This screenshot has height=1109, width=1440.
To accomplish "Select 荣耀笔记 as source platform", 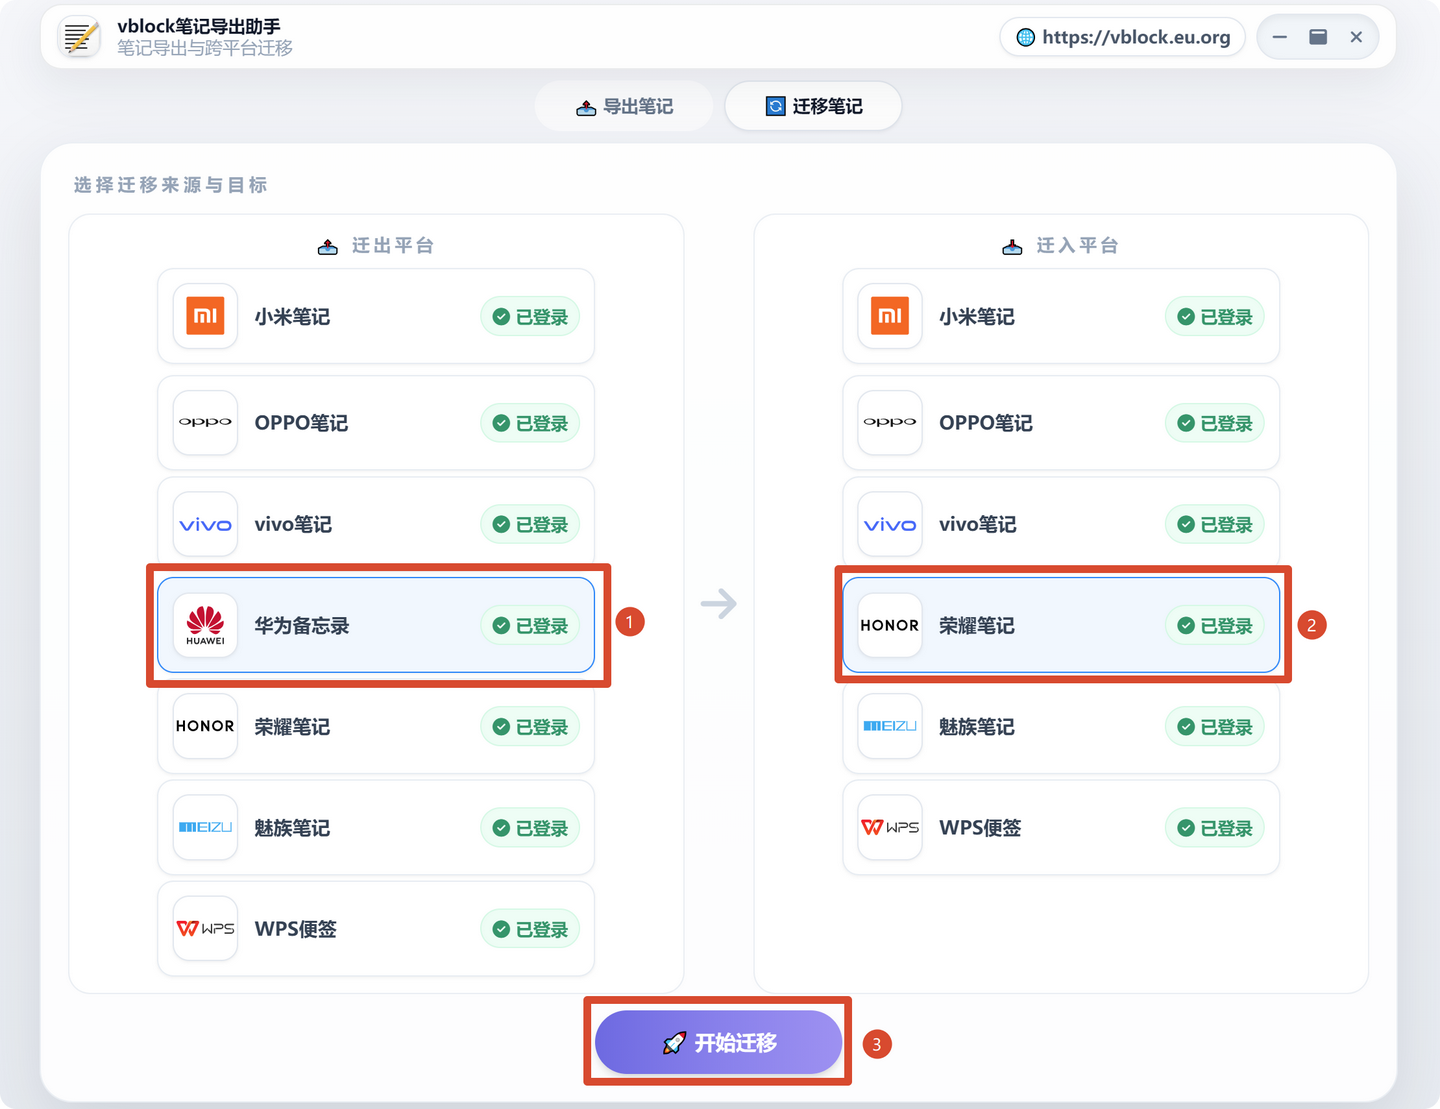I will (376, 726).
